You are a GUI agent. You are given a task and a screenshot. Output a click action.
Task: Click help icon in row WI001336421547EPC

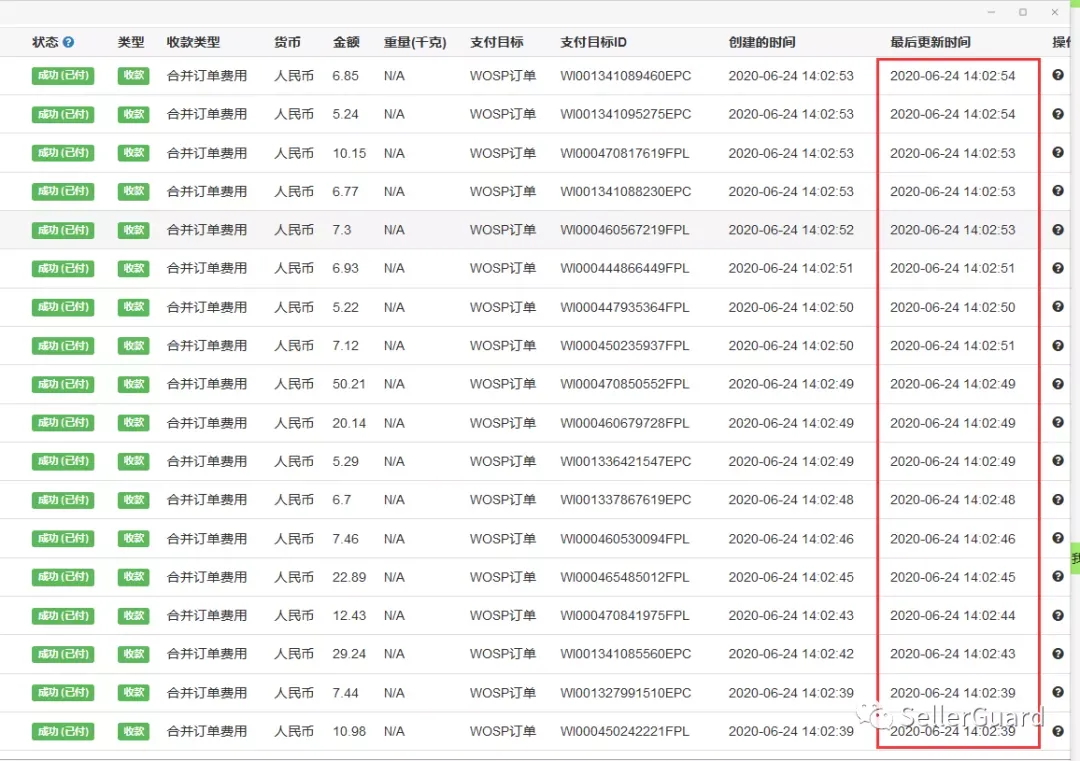tap(1058, 461)
